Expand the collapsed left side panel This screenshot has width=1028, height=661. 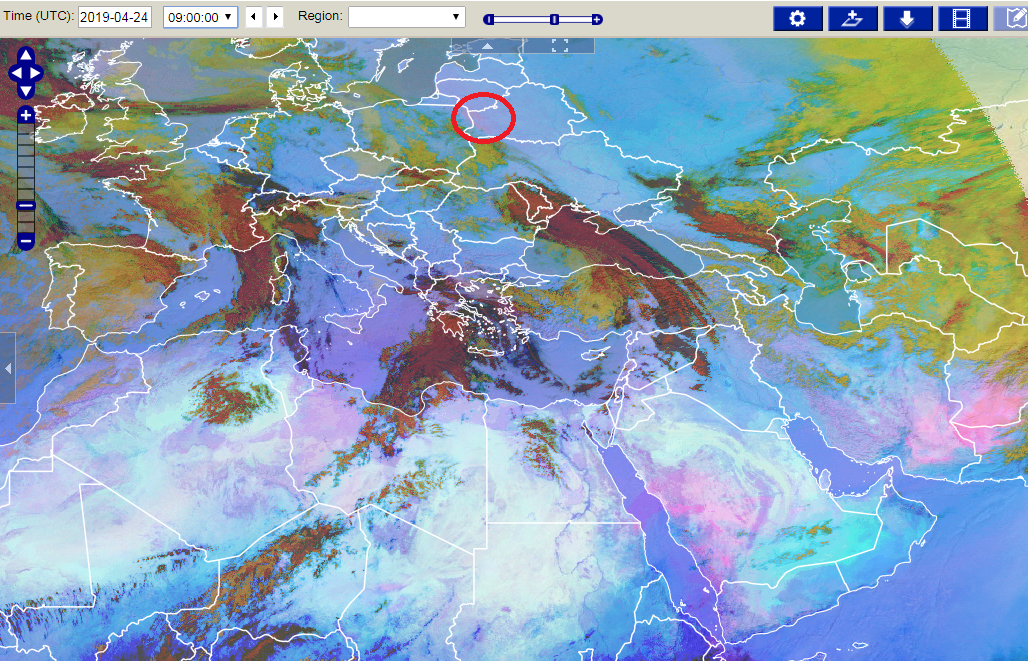(x=7, y=369)
